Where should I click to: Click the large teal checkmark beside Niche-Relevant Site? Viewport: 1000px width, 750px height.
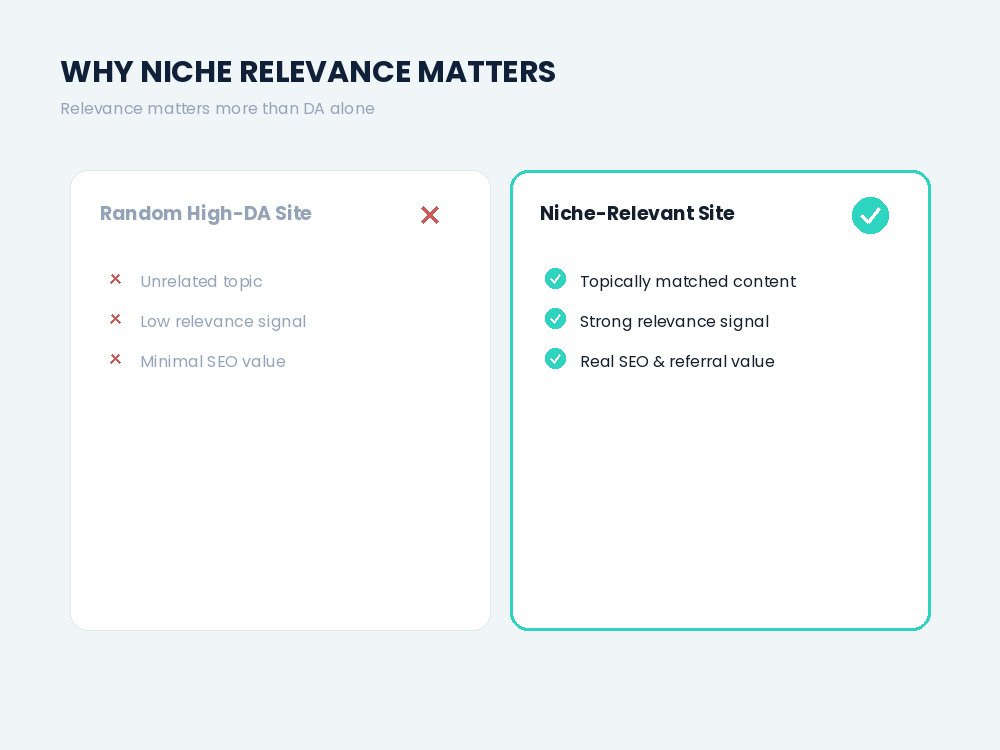coord(870,216)
